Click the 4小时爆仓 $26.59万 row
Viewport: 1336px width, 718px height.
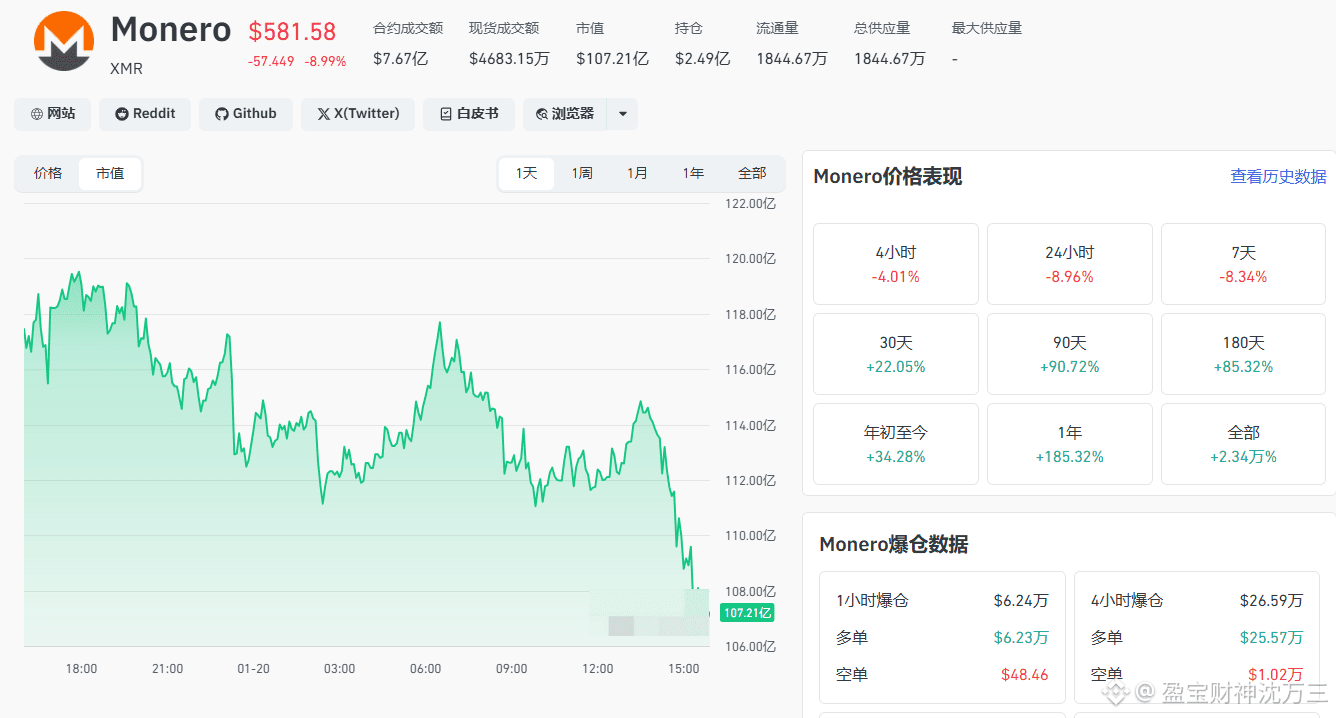pos(1197,601)
